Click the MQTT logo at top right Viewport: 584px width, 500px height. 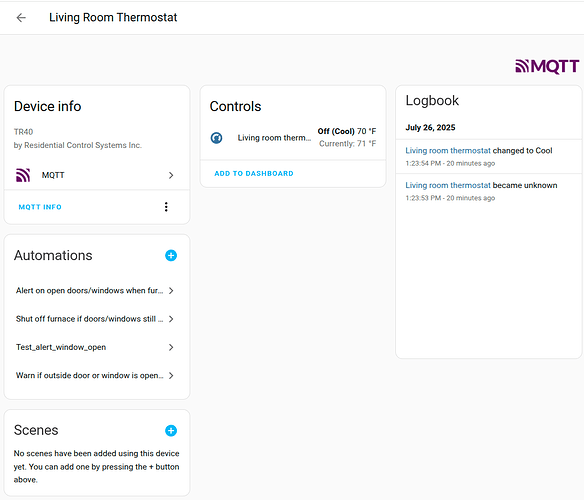click(x=547, y=66)
